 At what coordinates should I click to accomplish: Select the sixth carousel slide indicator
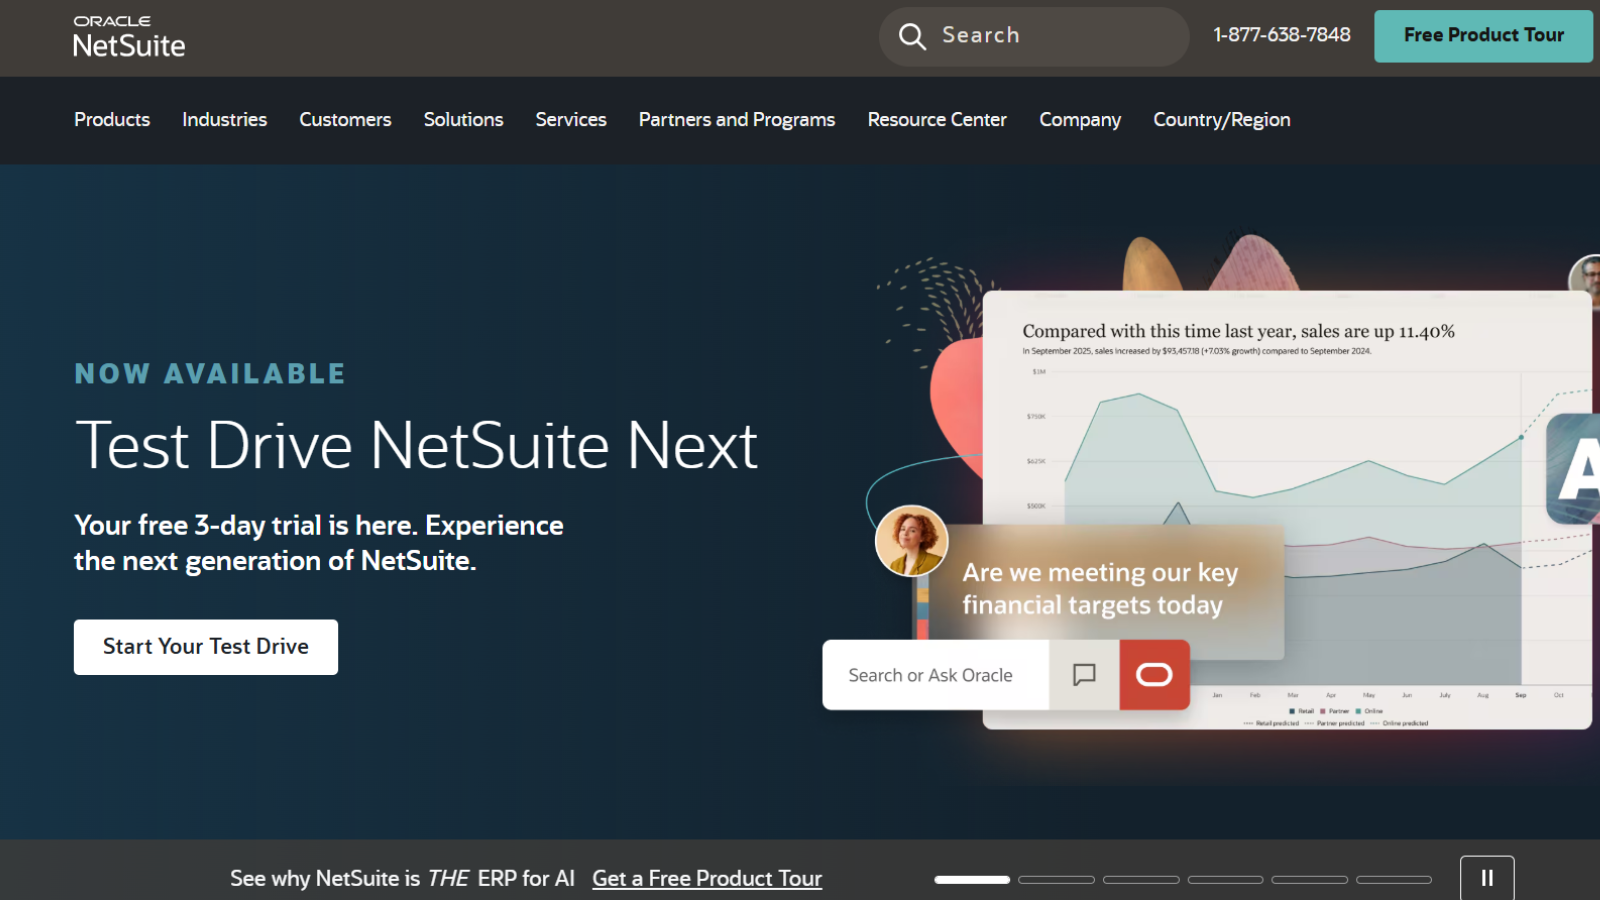1394,880
